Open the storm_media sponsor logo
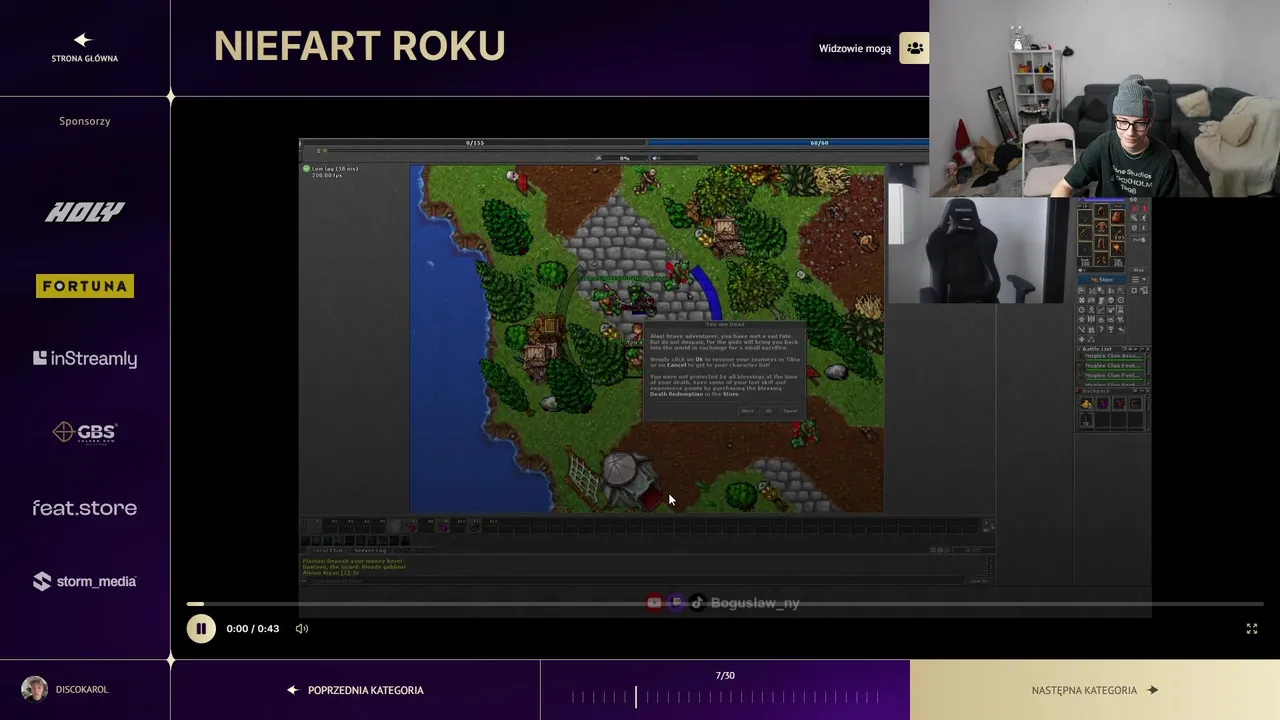Screen dimensions: 1280x720 85,581
